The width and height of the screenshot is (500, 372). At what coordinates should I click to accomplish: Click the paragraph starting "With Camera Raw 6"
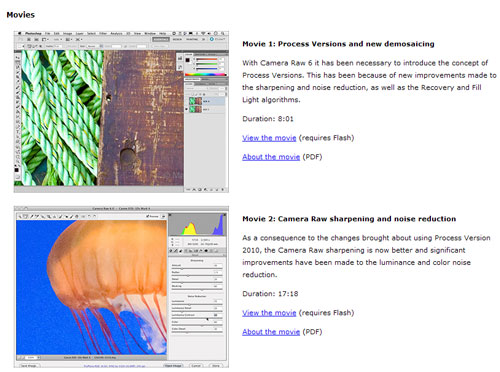coord(369,81)
